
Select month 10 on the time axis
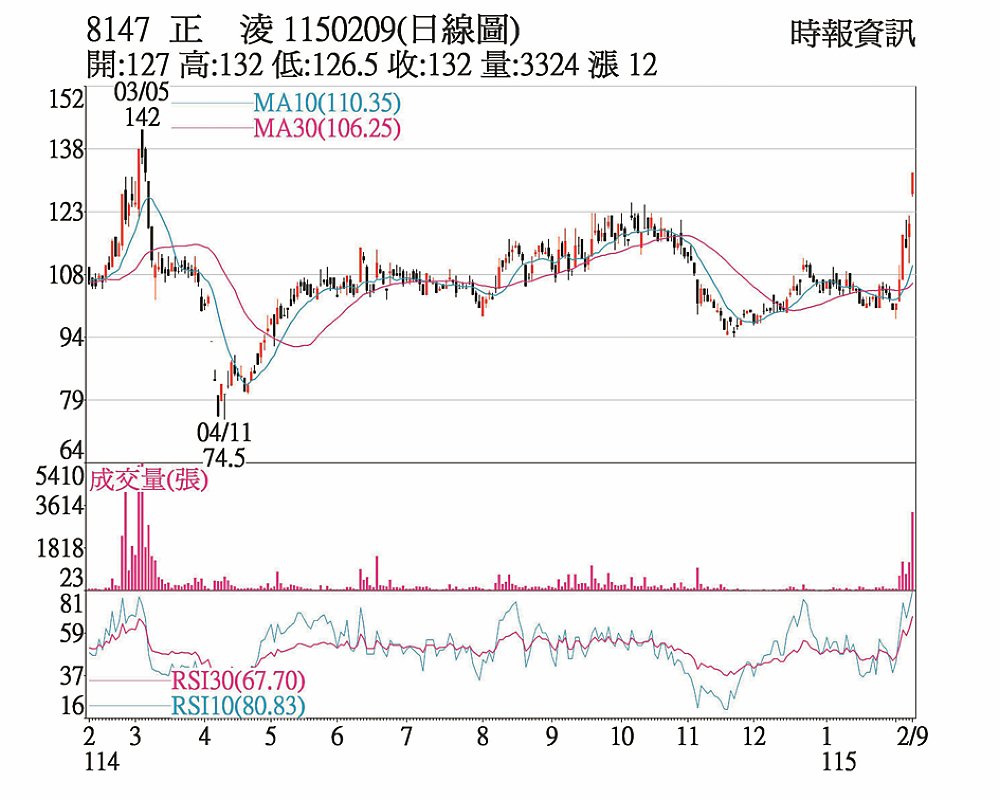pyautogui.click(x=621, y=737)
